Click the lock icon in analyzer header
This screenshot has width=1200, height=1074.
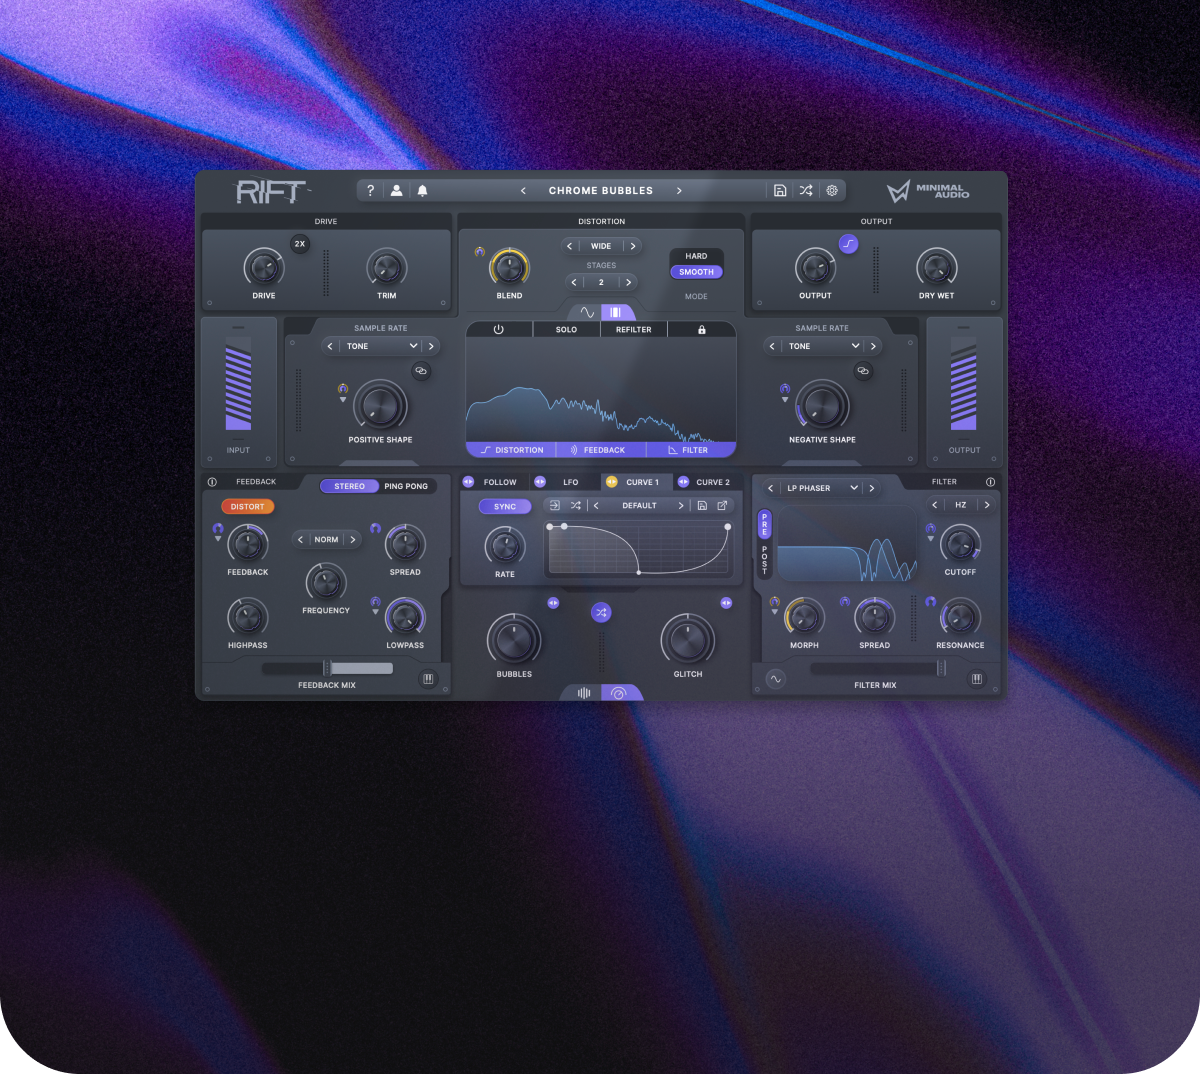[x=702, y=329]
